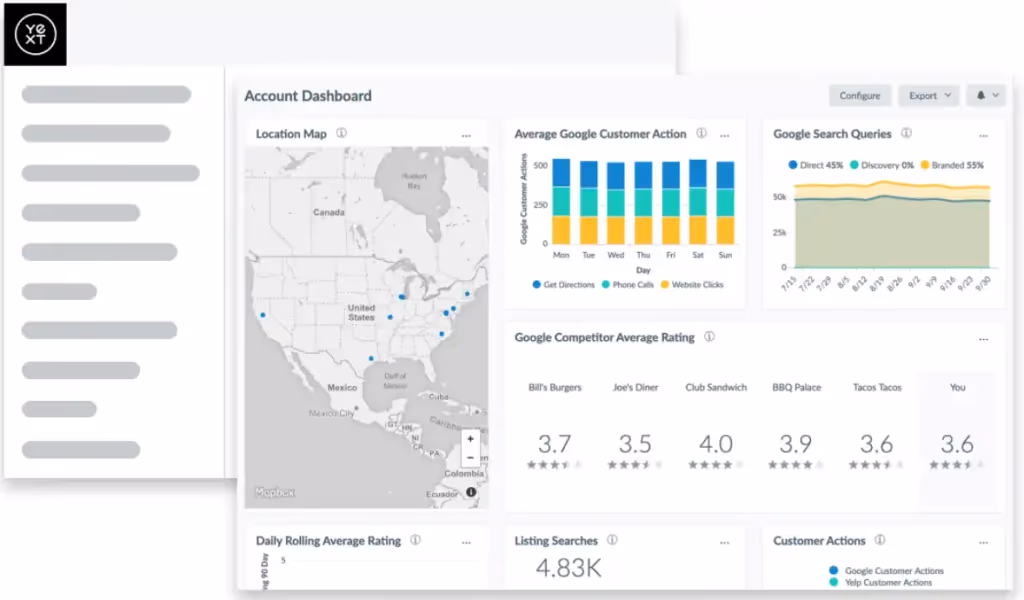1024x600 pixels.
Task: Toggle Phone Calls legend item
Action: click(628, 285)
